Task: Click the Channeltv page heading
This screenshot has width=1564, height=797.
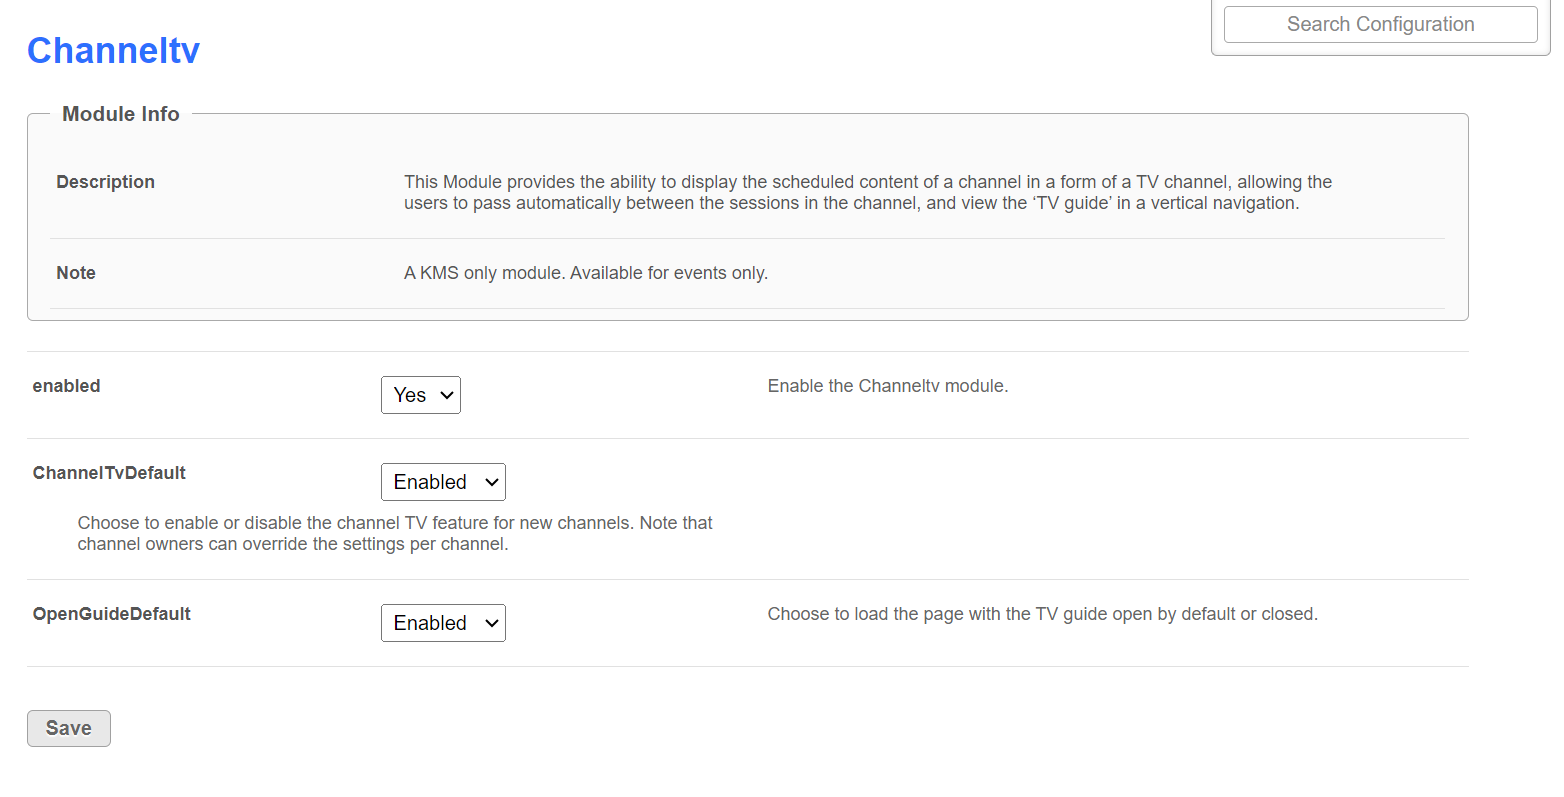Action: pos(113,50)
